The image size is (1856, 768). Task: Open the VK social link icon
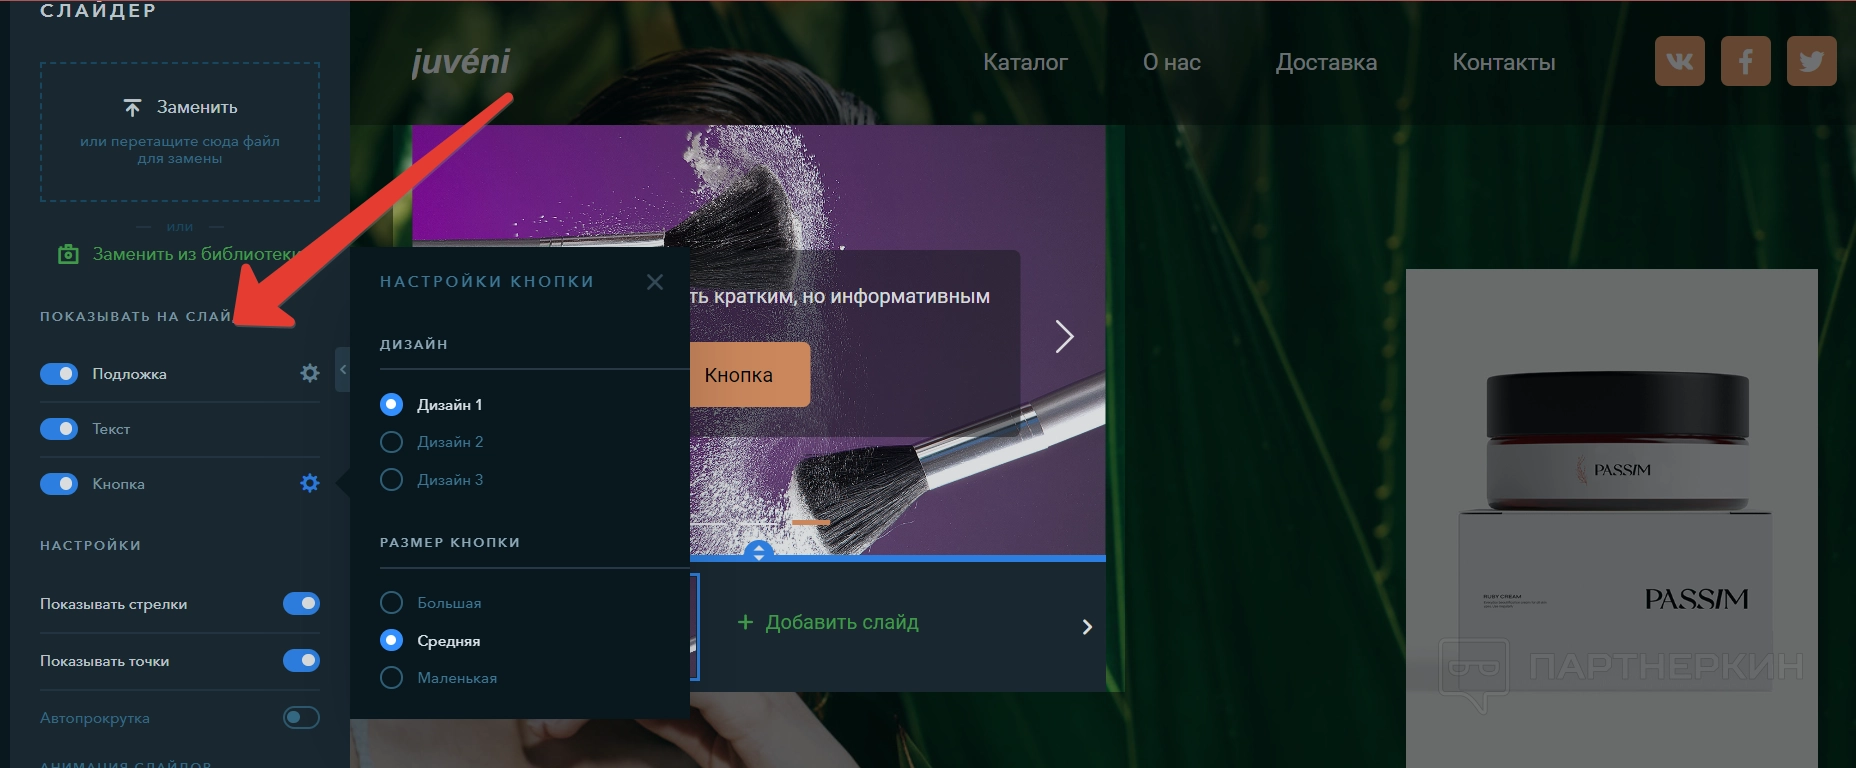click(x=1680, y=61)
